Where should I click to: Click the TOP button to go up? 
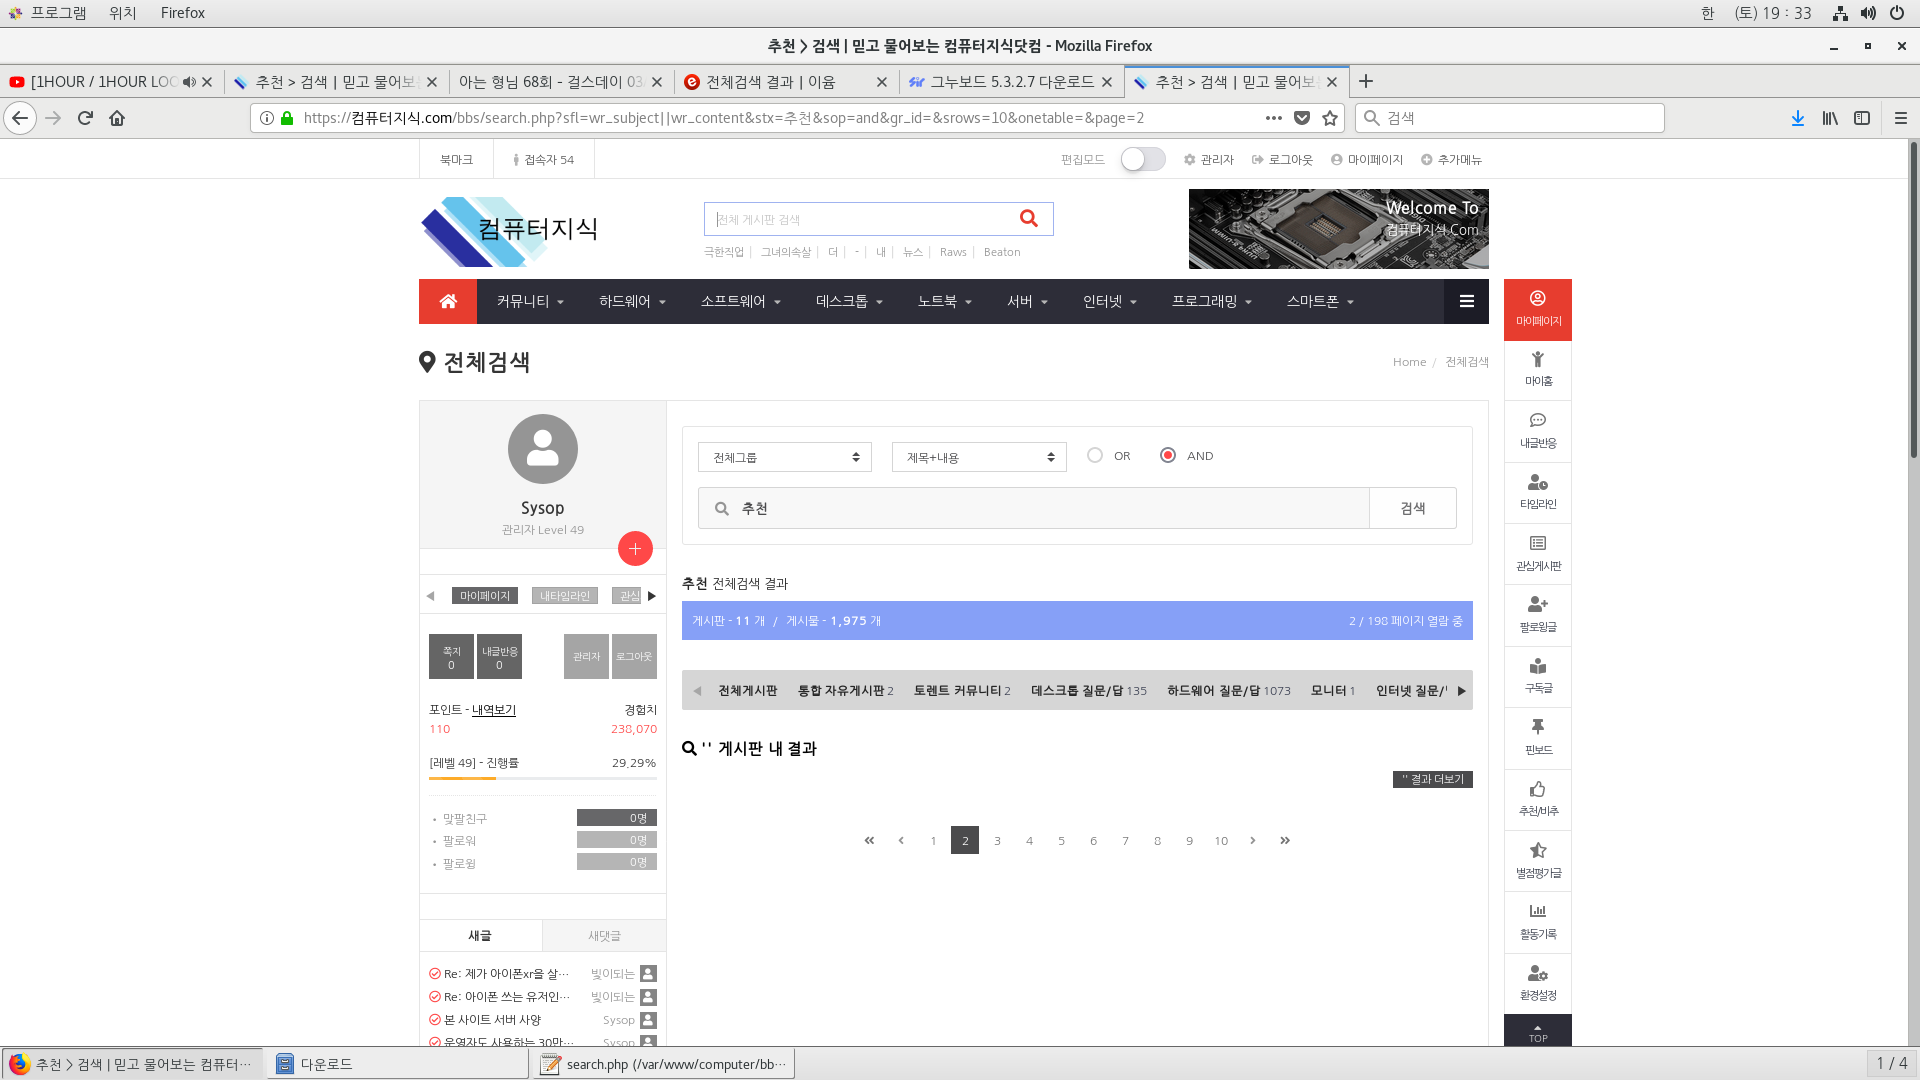point(1538,1031)
